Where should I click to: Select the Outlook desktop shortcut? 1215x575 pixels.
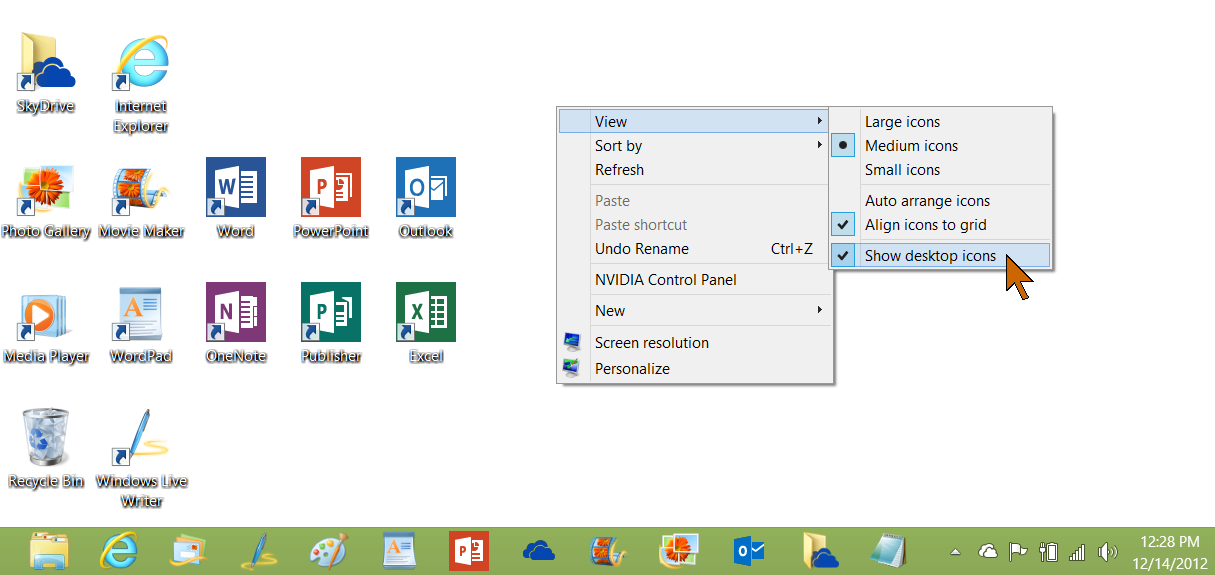point(426,198)
